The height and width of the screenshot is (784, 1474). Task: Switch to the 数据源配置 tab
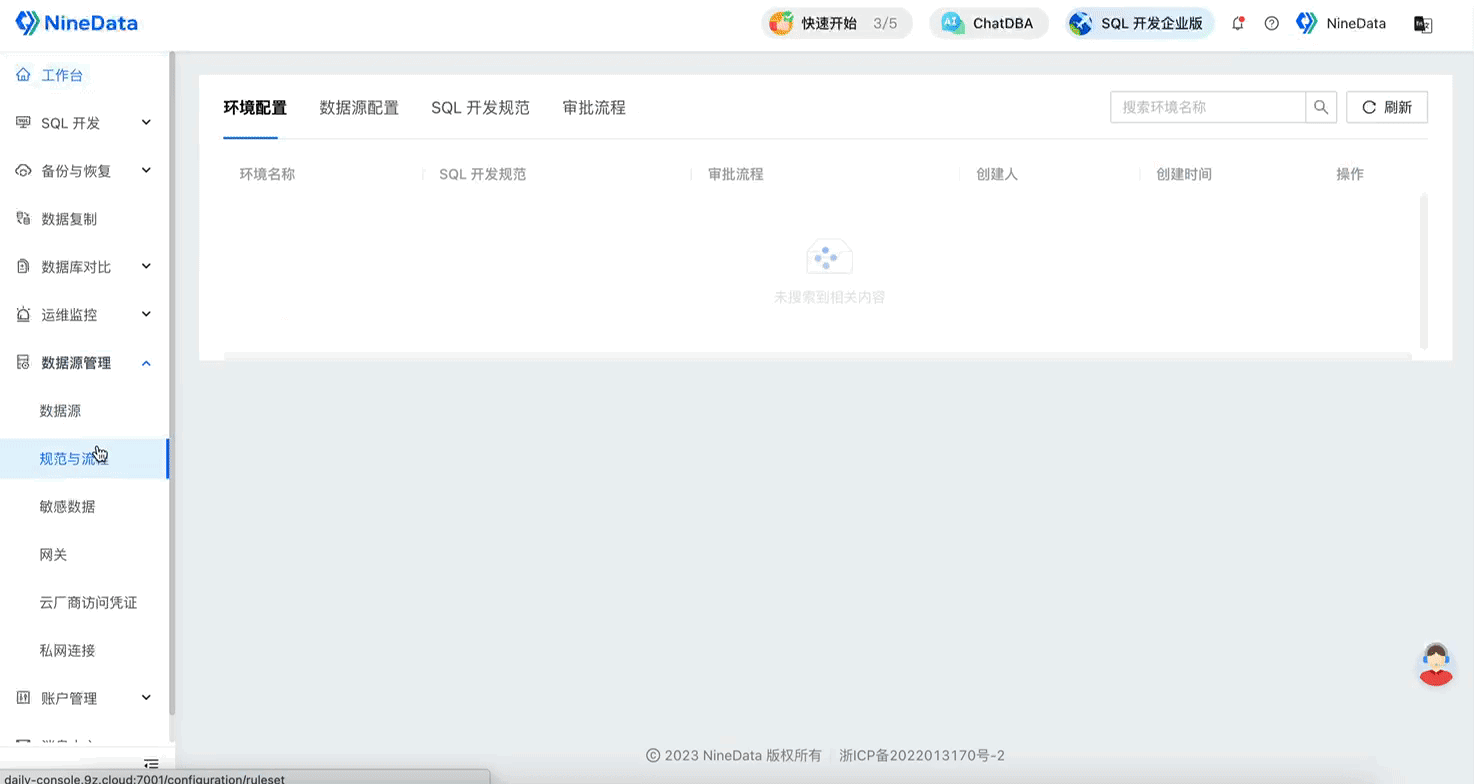(359, 108)
